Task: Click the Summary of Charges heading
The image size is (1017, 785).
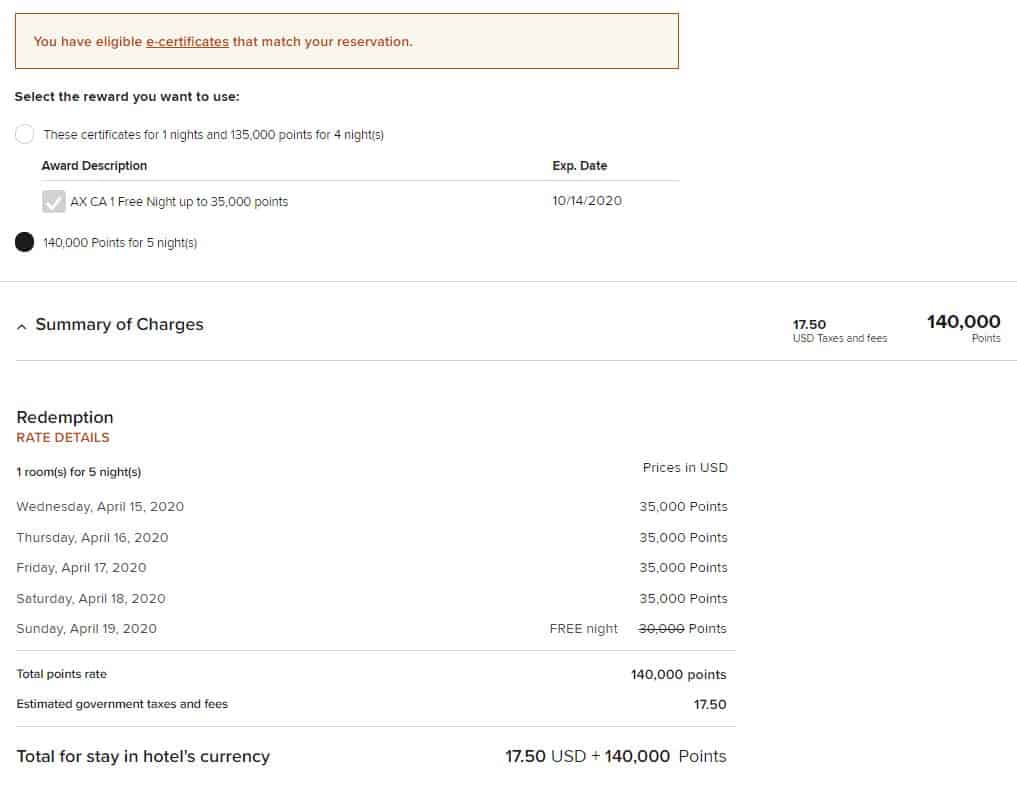Action: pos(120,324)
